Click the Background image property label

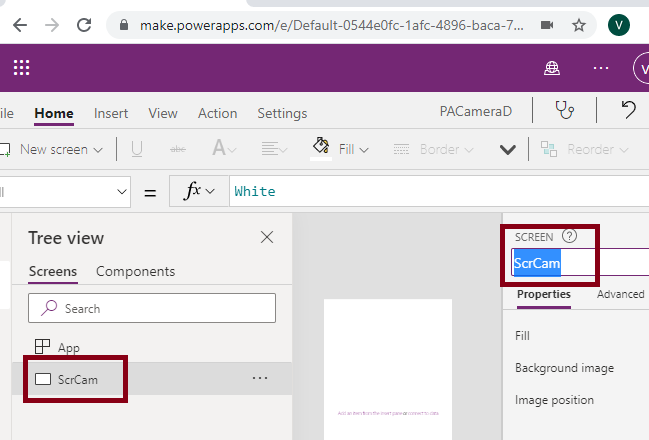point(565,368)
